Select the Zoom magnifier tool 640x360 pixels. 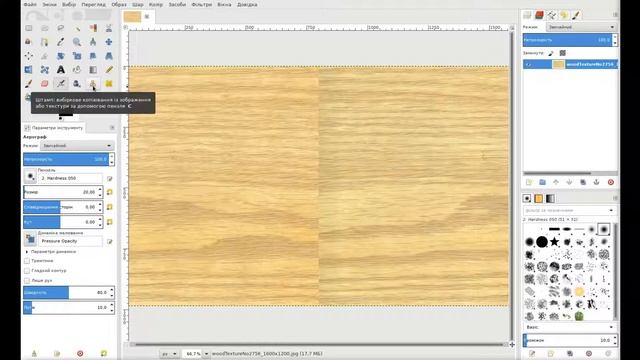(x=77, y=42)
